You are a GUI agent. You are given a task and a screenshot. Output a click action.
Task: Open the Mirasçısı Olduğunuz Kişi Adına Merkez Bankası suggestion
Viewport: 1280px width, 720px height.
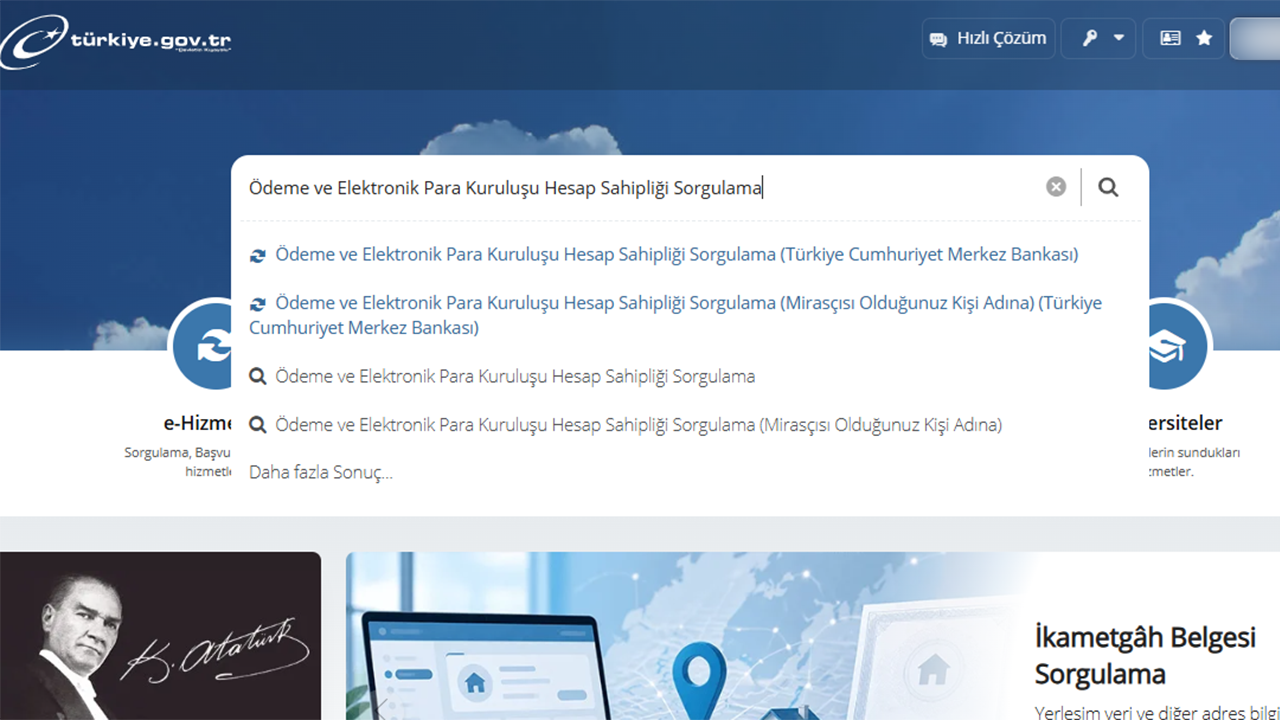tap(676, 315)
